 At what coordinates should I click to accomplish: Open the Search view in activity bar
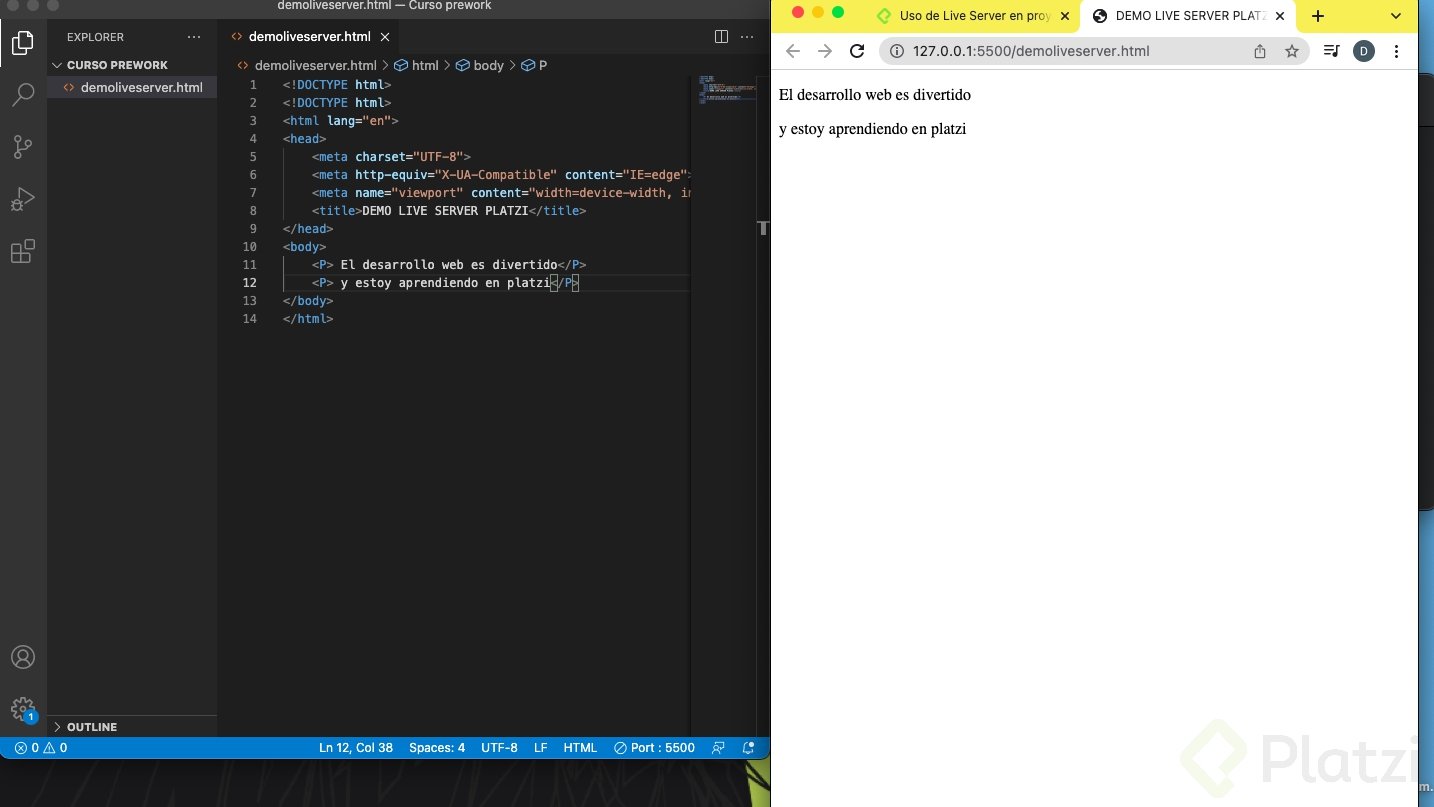click(22, 95)
